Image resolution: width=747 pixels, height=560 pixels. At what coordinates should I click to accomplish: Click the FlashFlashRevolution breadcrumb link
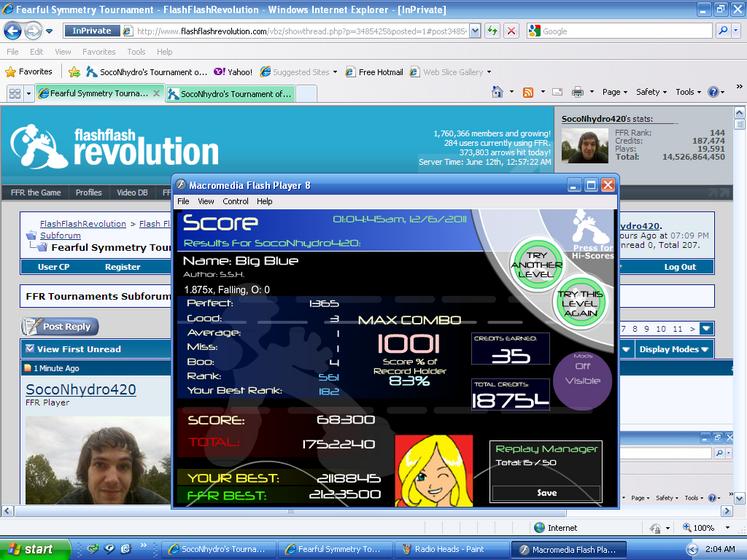coord(83,224)
